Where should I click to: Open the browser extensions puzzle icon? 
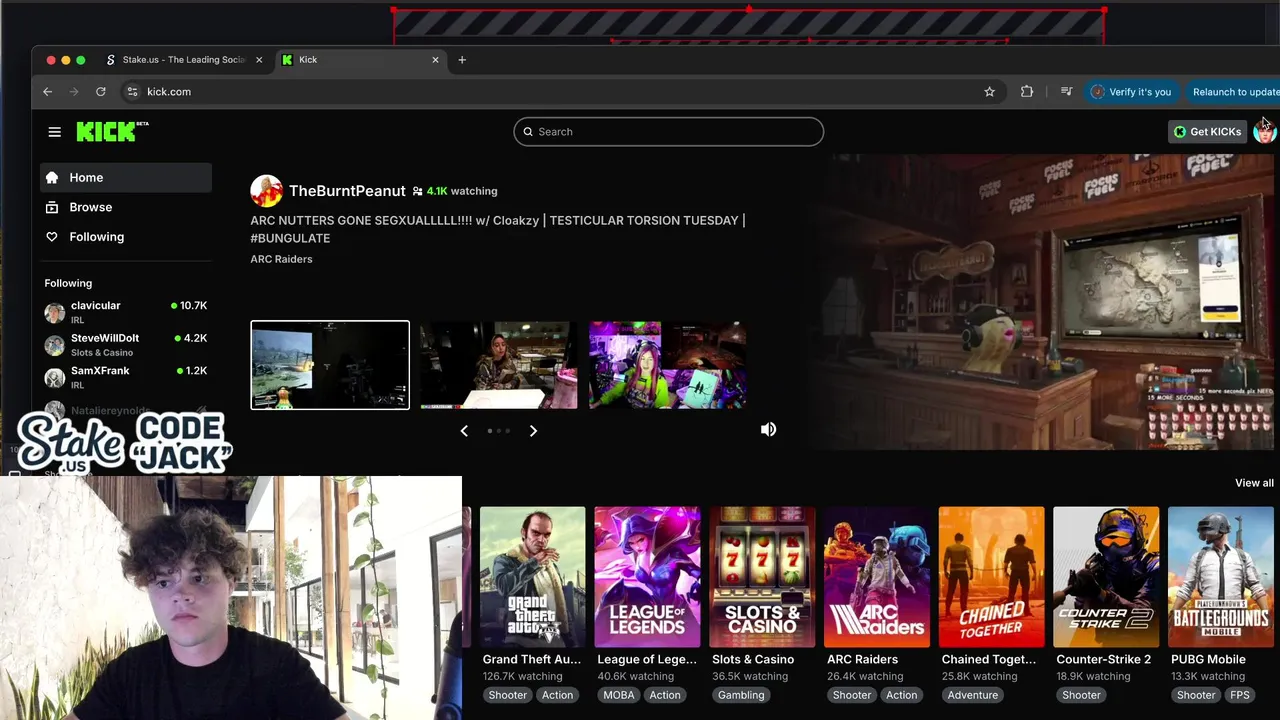click(1027, 91)
